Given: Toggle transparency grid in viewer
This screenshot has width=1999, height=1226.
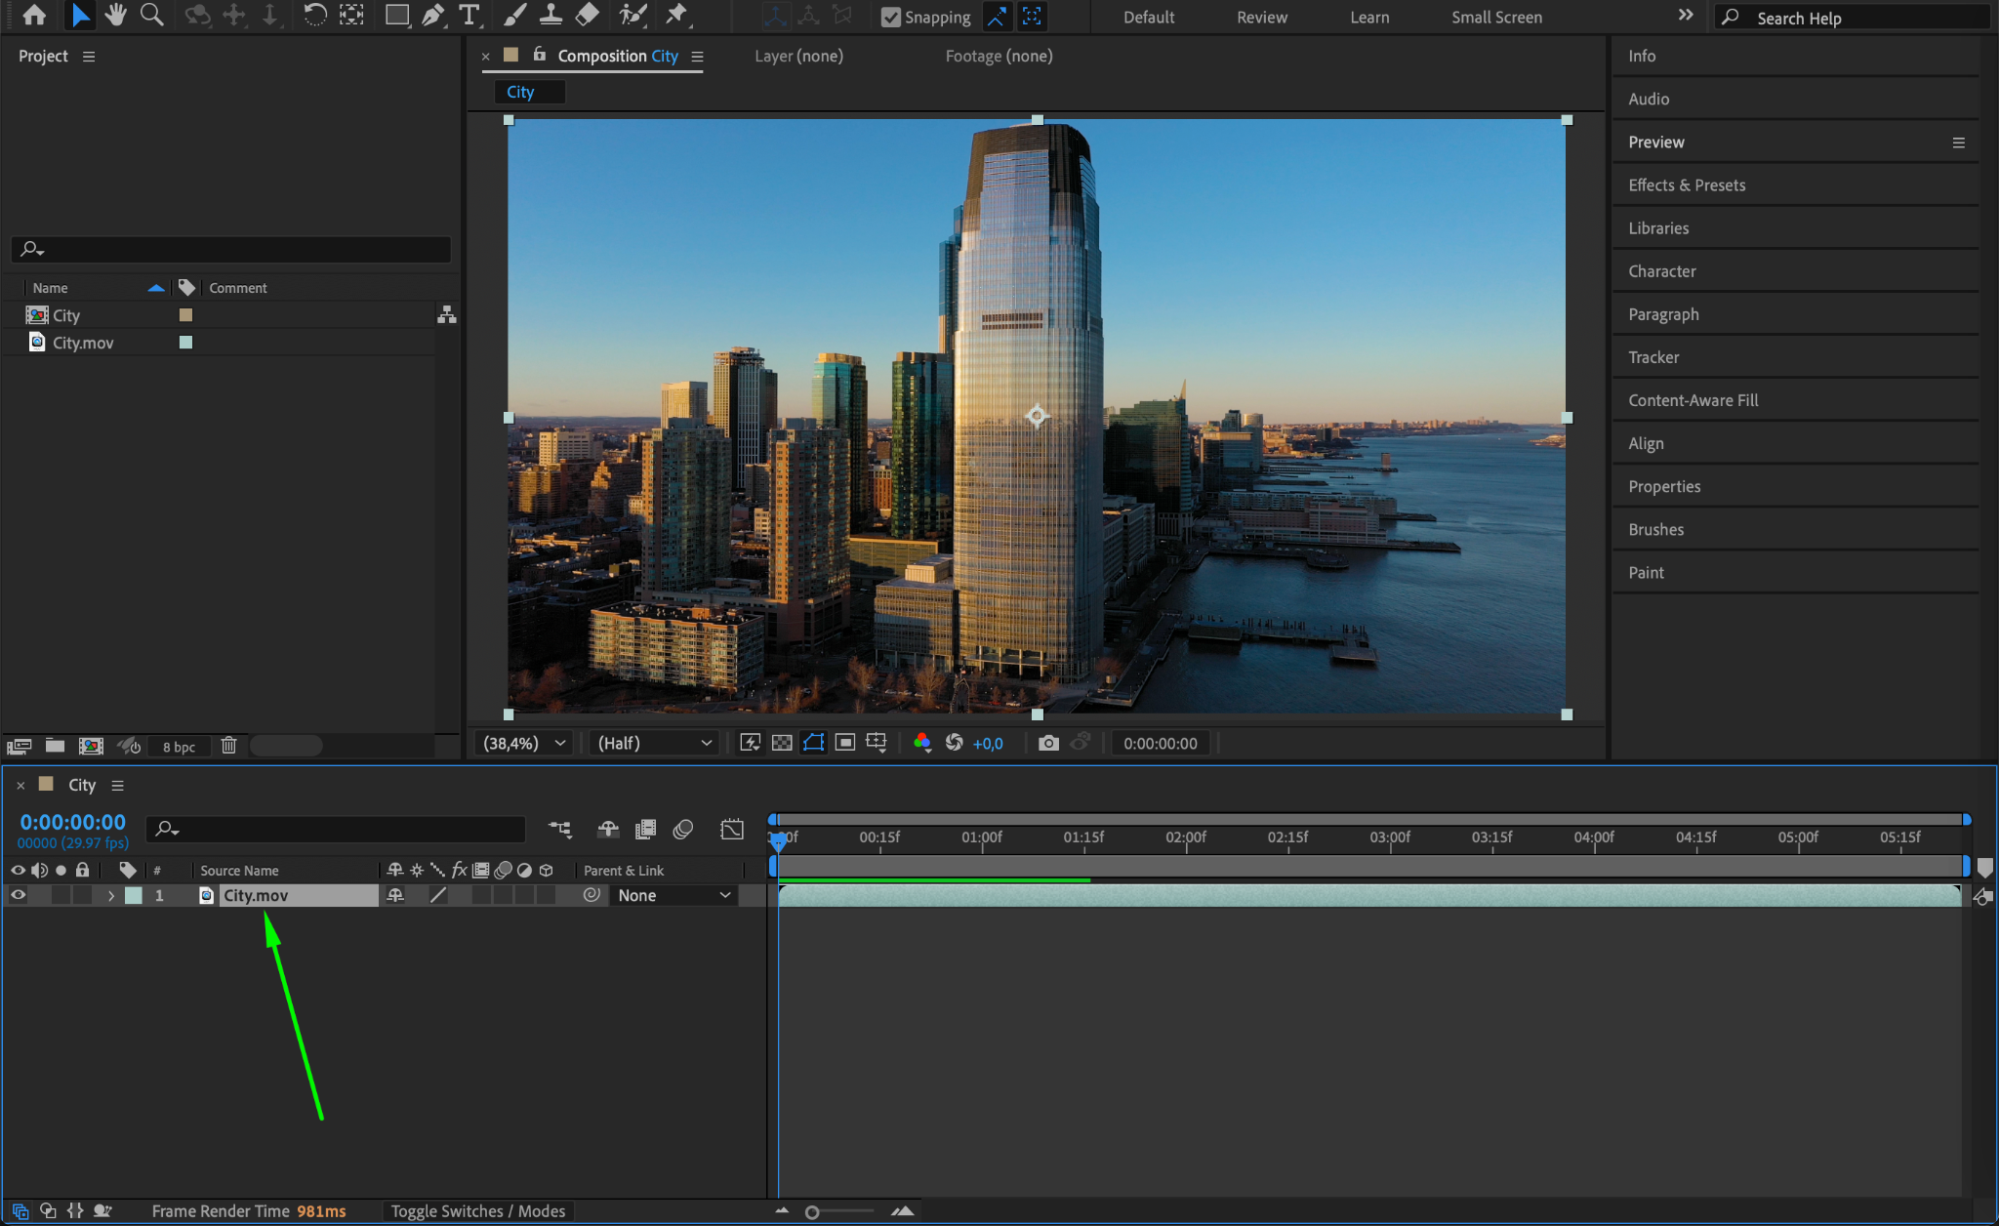Looking at the screenshot, I should (782, 743).
